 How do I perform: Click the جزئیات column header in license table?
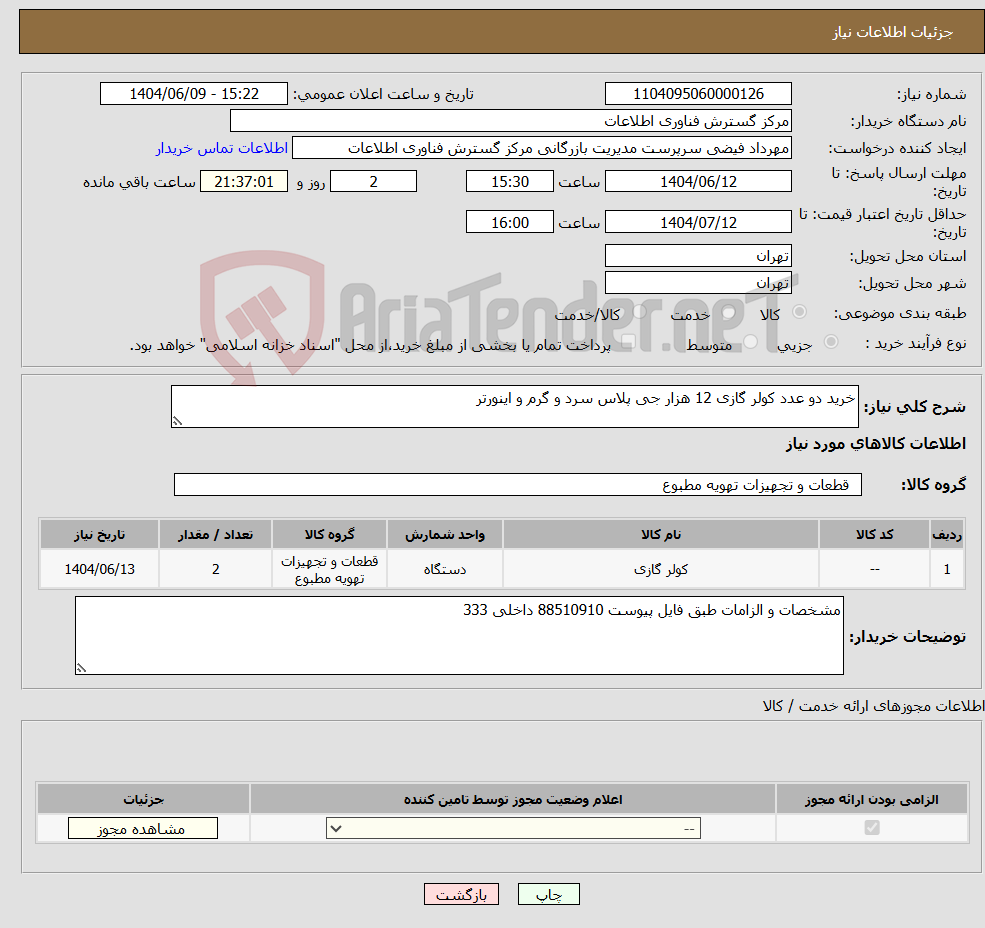pyautogui.click(x=143, y=799)
